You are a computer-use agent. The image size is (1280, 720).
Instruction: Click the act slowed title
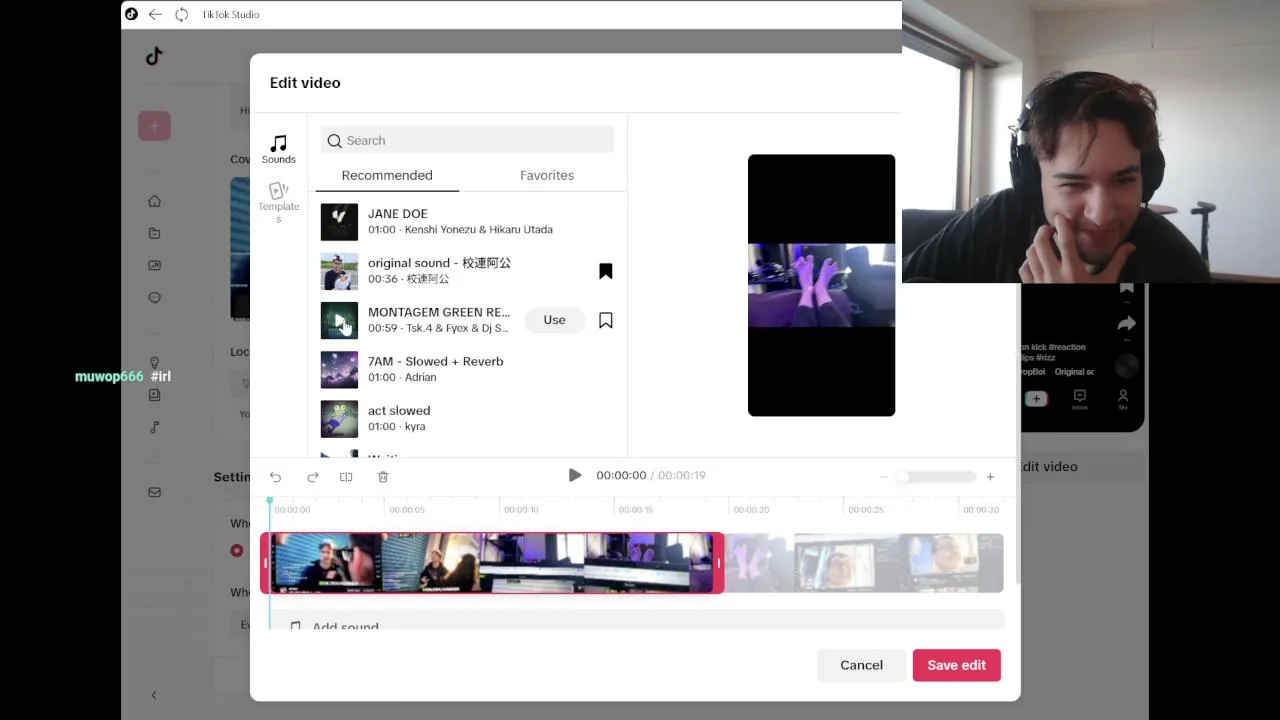tap(399, 410)
